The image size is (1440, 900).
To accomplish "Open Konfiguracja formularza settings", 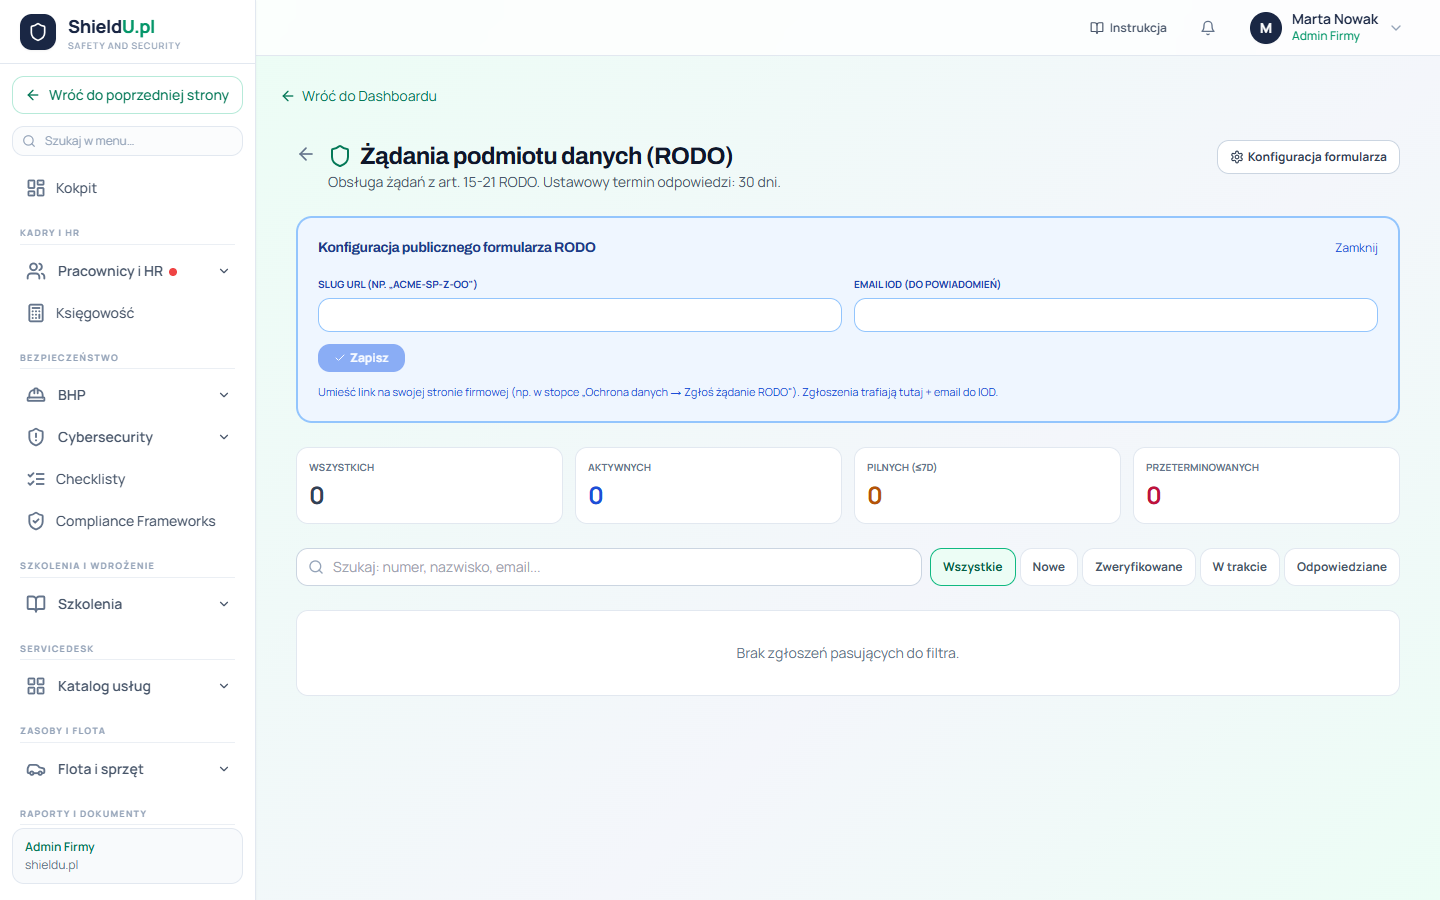I will (x=1308, y=157).
